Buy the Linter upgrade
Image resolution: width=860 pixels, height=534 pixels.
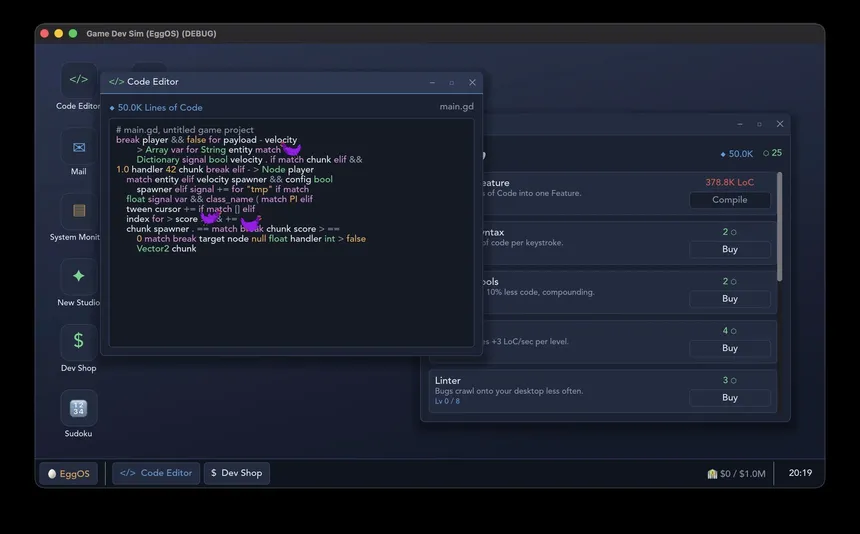coord(729,397)
